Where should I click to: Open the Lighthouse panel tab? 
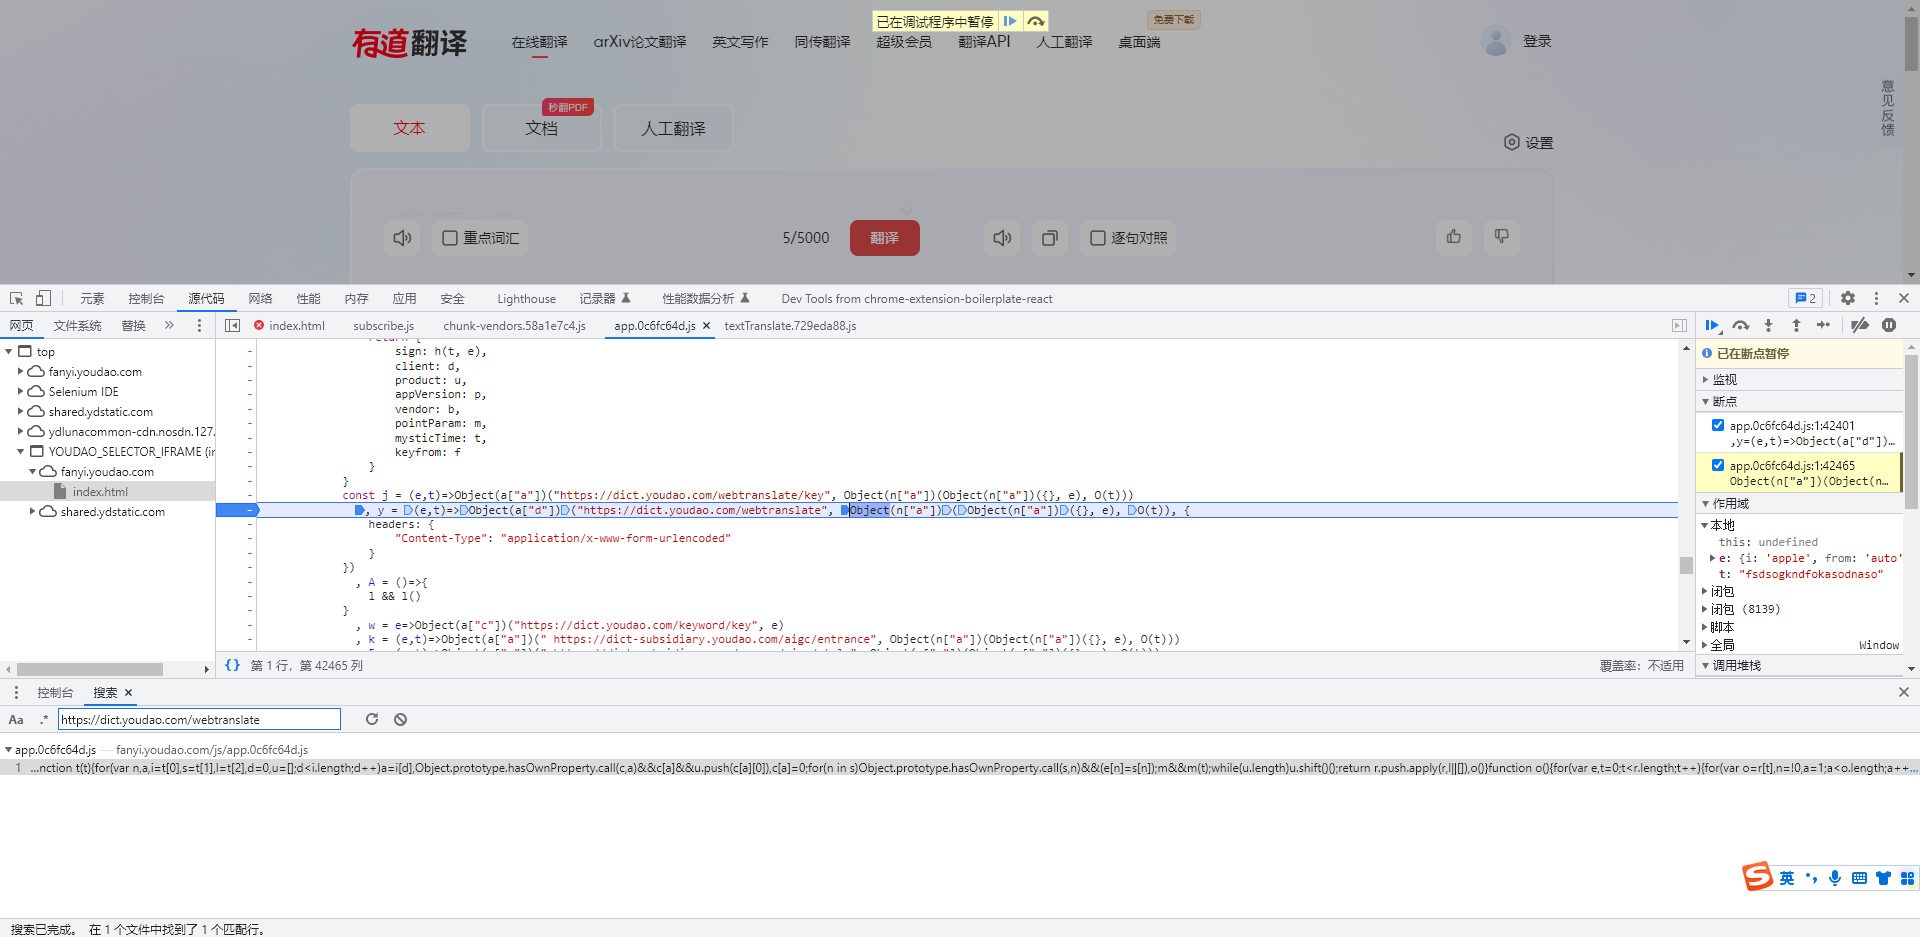tap(526, 298)
